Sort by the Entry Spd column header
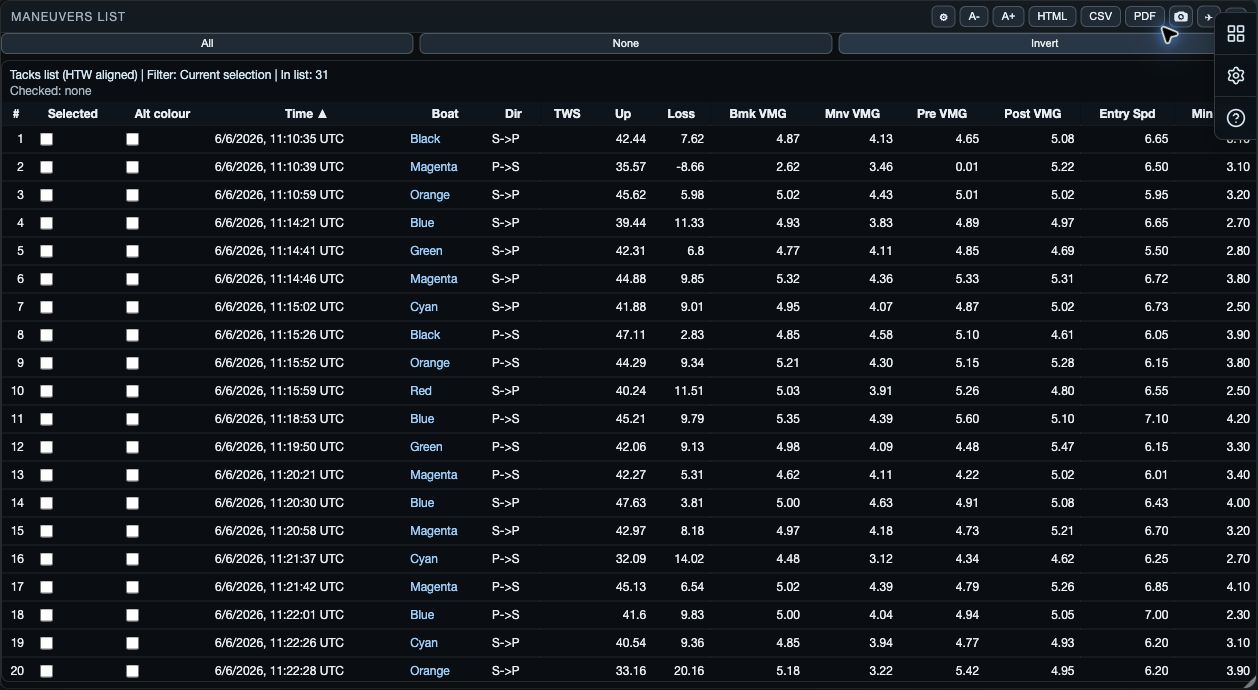The height and width of the screenshot is (690, 1258). point(1127,114)
